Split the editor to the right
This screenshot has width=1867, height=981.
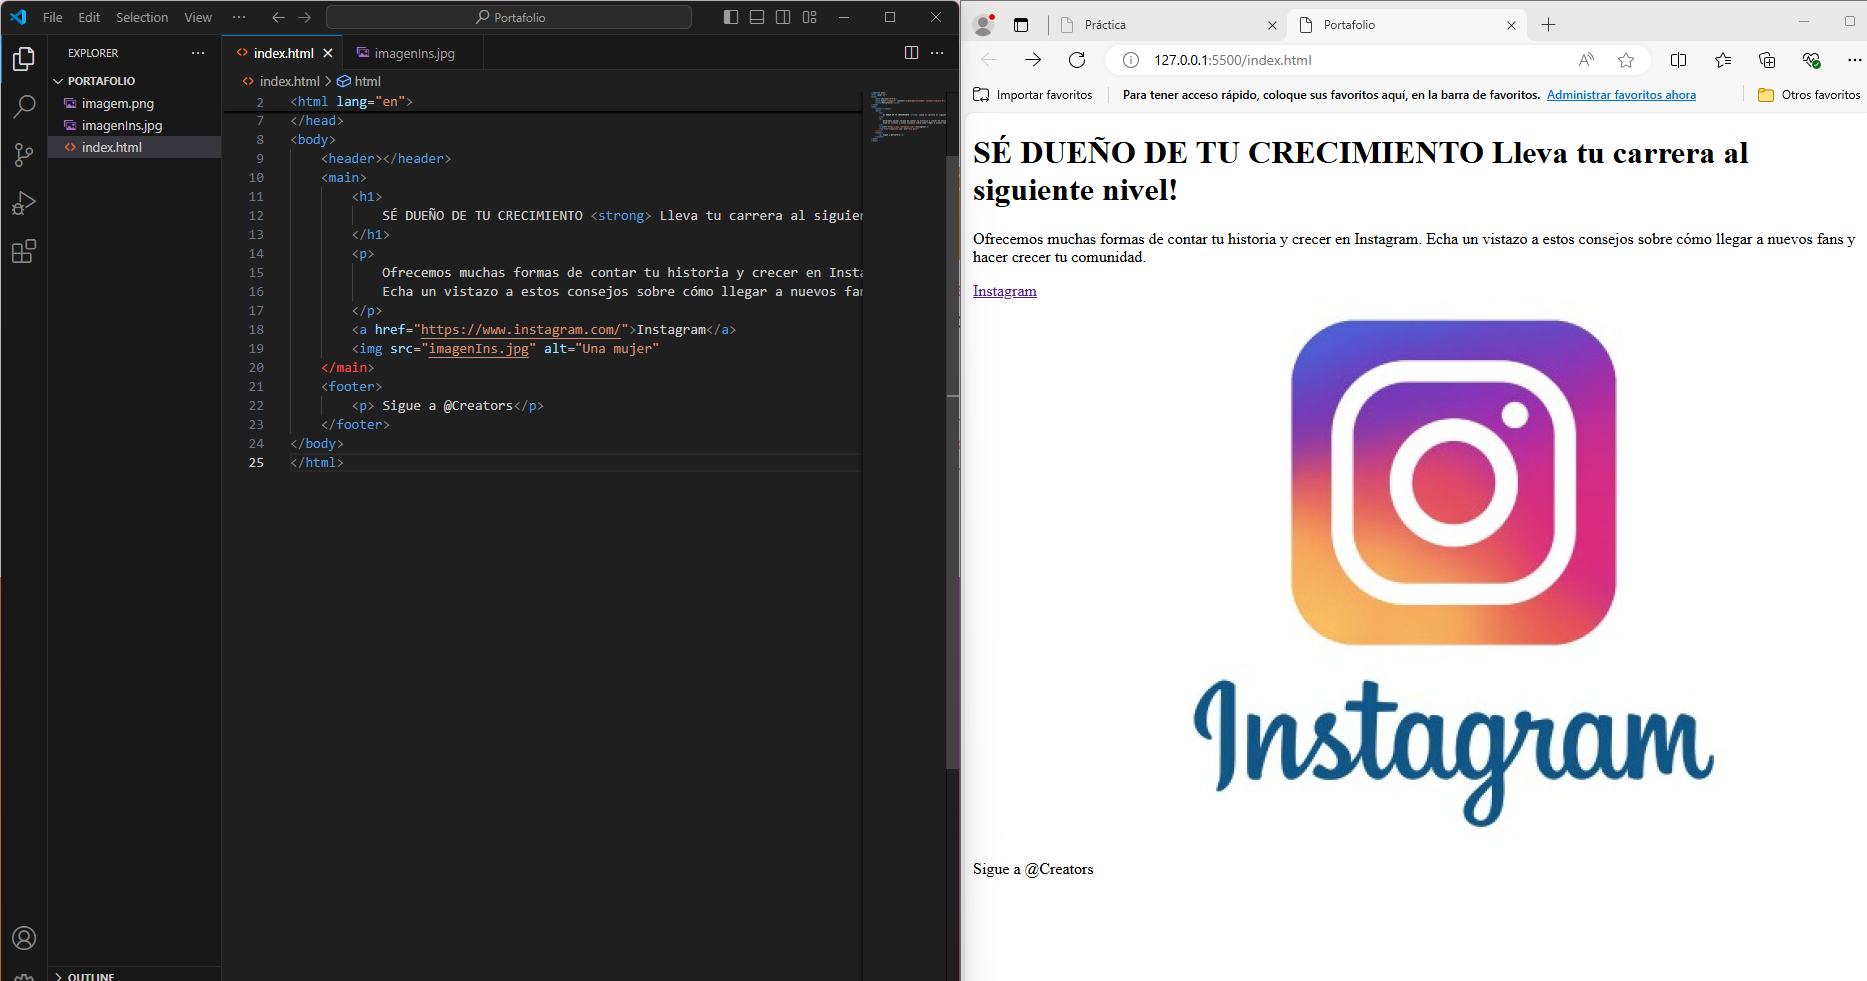pyautogui.click(x=911, y=53)
